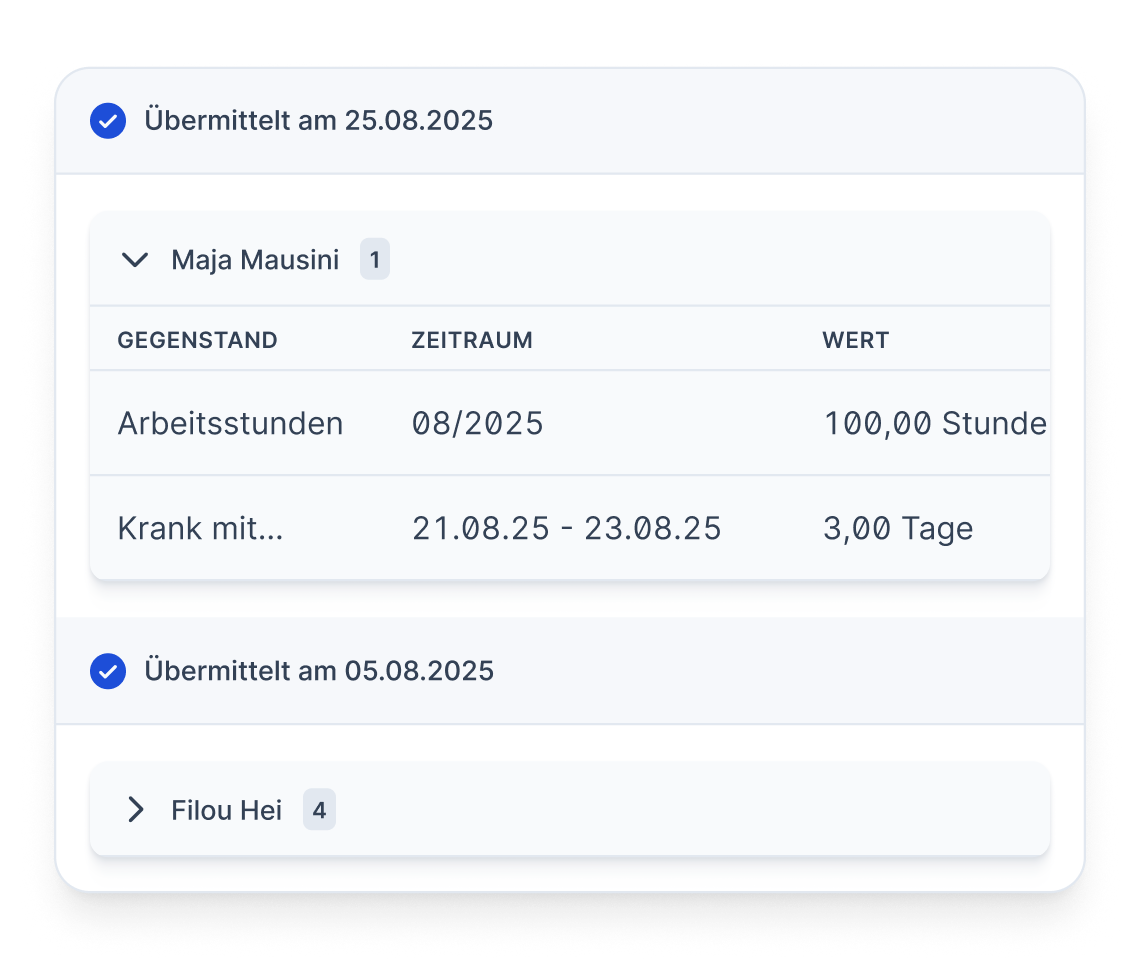The width and height of the screenshot is (1140, 960).
Task: Click the WERT column header
Action: (x=855, y=339)
